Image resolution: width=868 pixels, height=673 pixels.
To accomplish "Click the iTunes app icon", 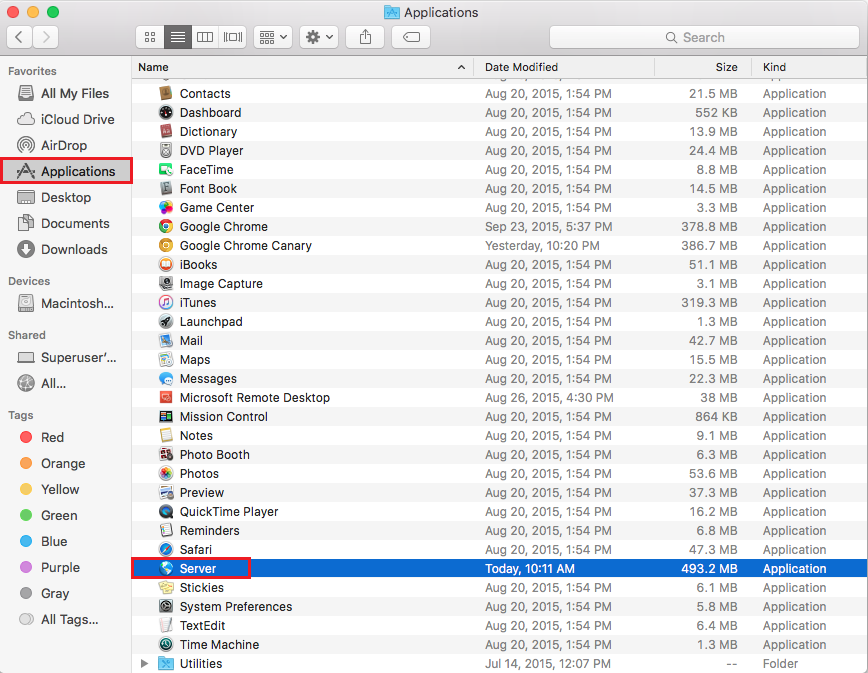I will pos(166,303).
